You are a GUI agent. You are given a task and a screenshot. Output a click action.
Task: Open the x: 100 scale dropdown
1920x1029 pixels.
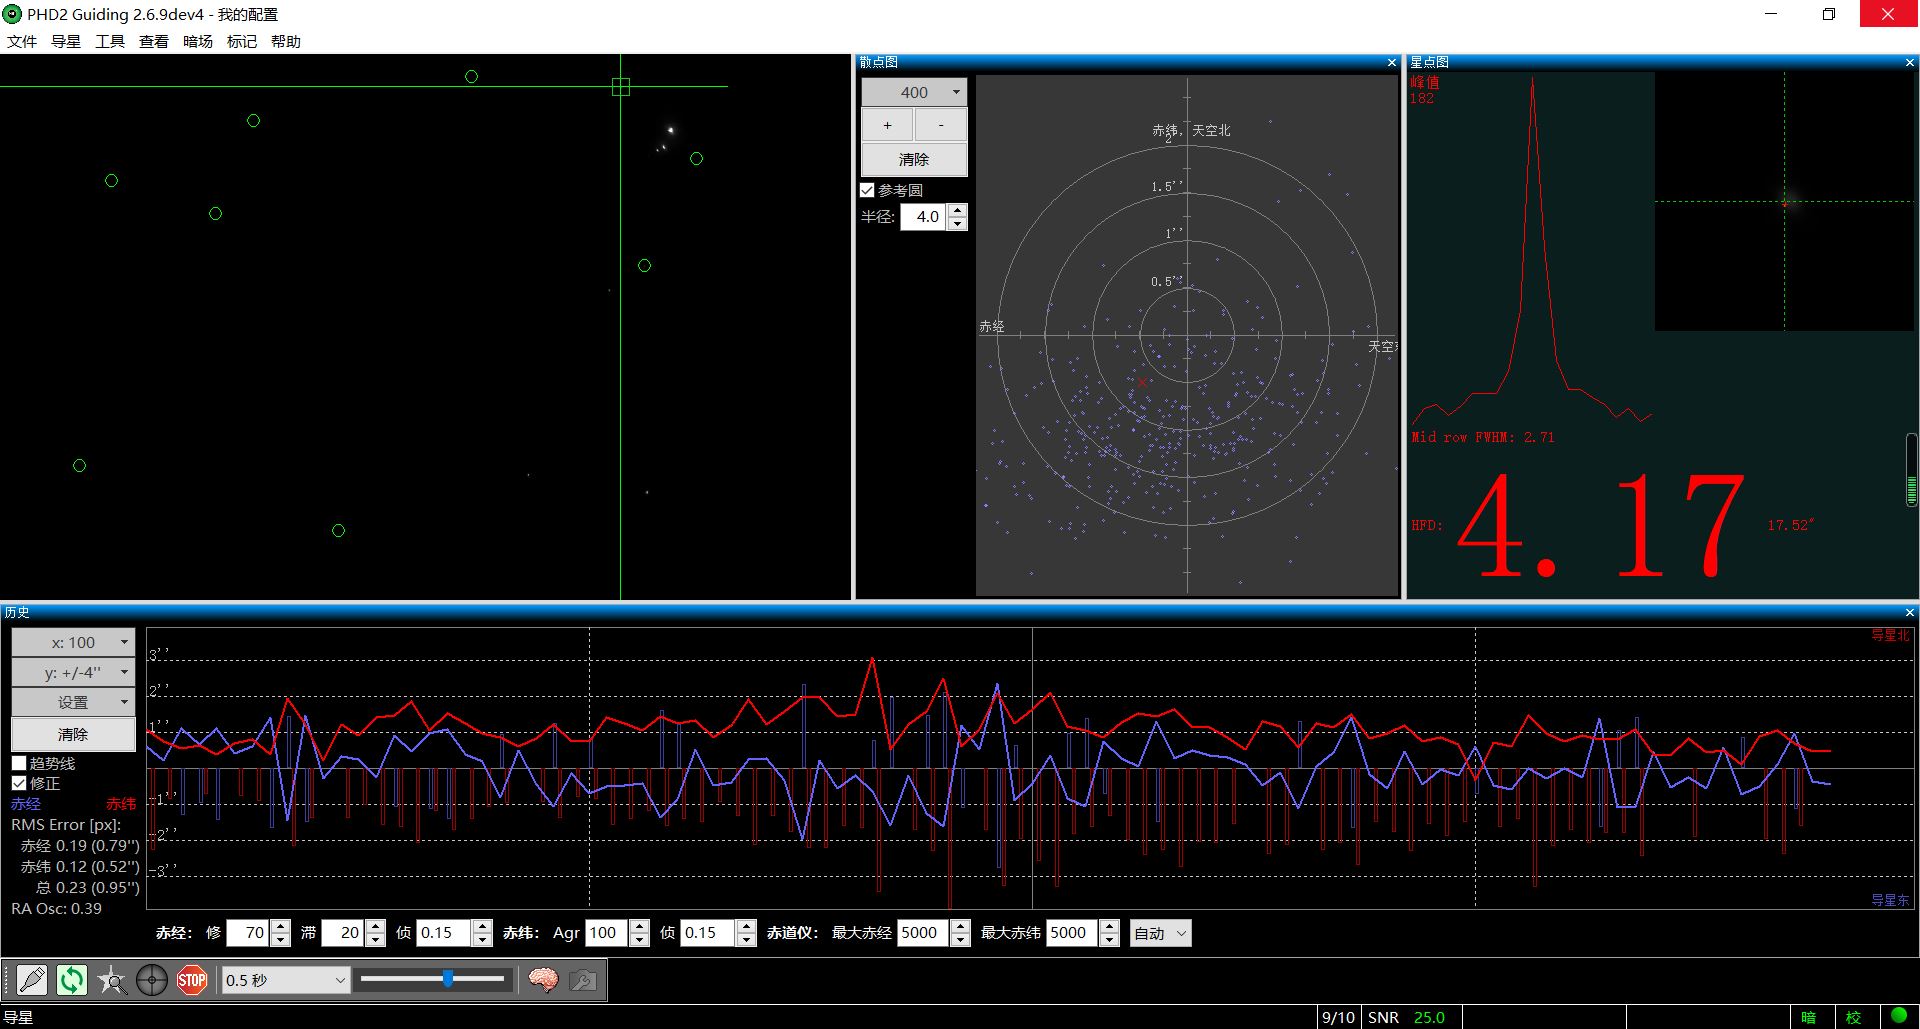73,642
